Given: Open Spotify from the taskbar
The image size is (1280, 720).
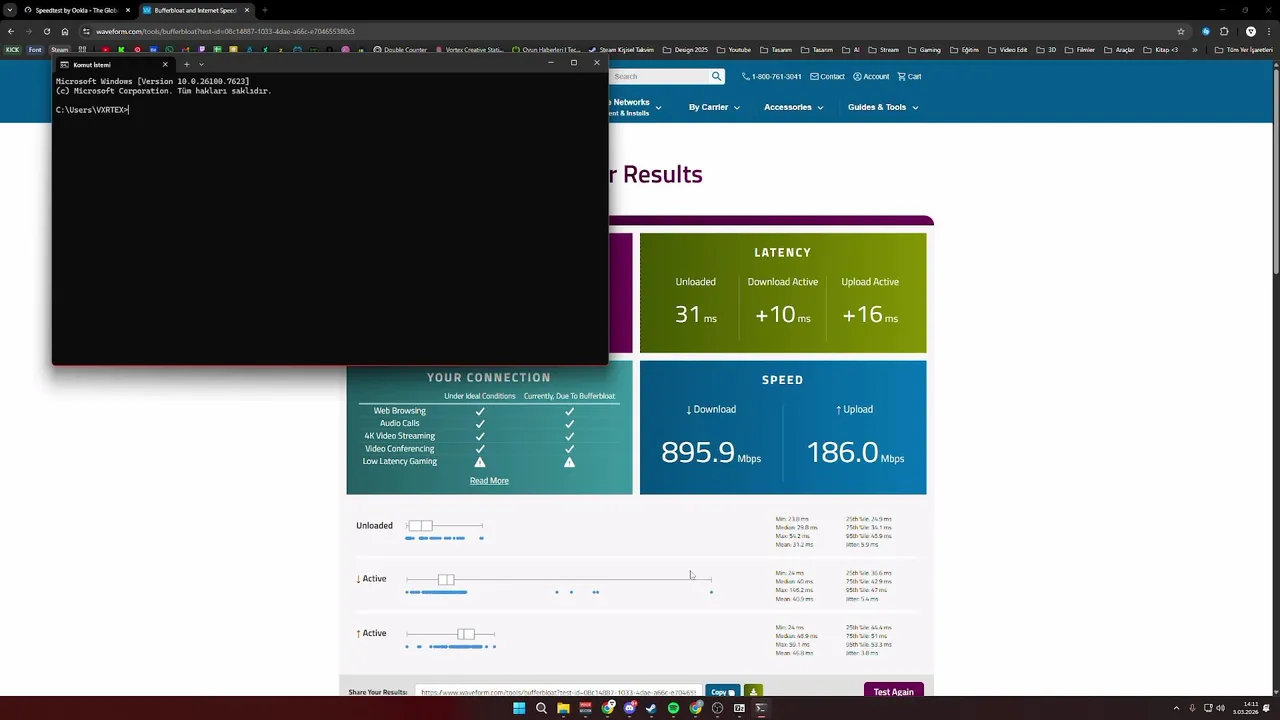Looking at the screenshot, I should tap(673, 708).
